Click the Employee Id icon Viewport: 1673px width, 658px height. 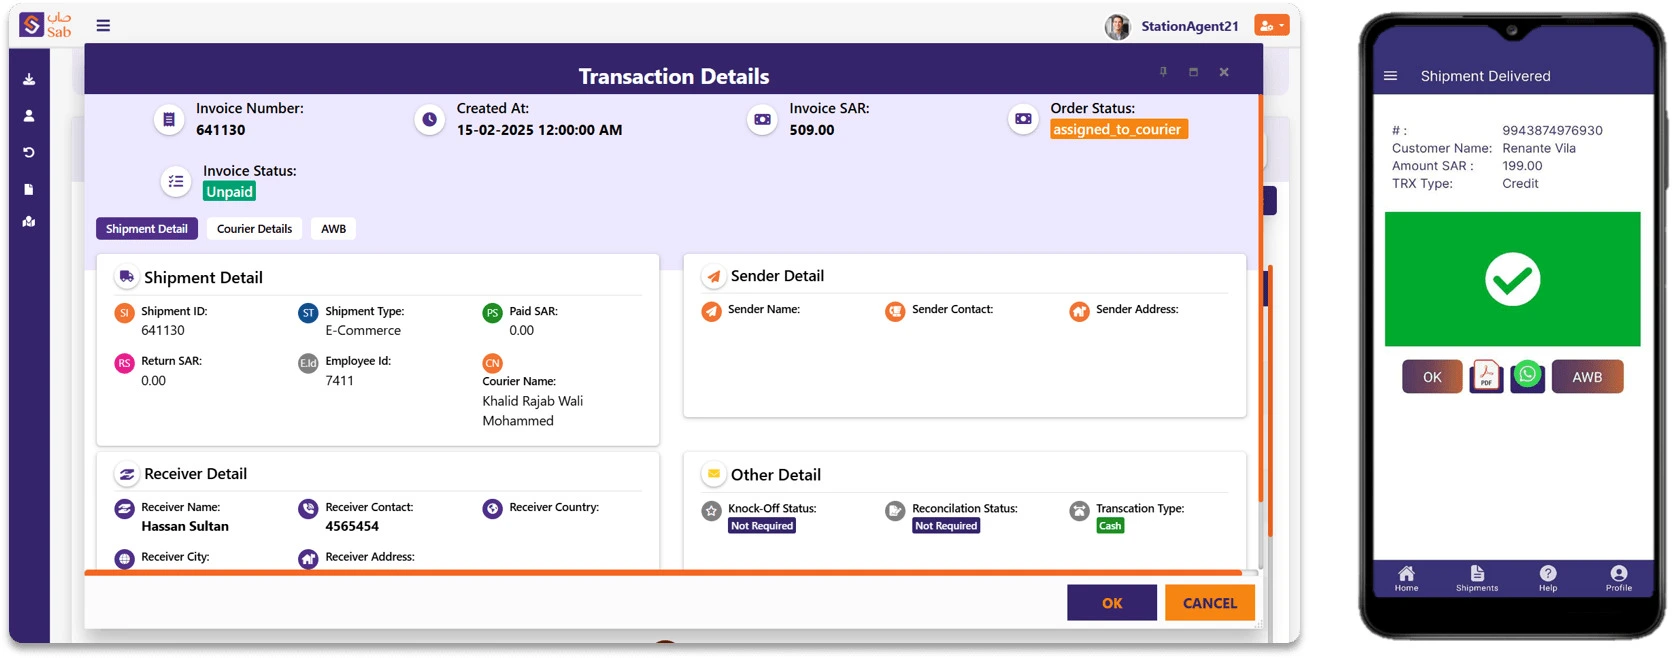click(308, 363)
